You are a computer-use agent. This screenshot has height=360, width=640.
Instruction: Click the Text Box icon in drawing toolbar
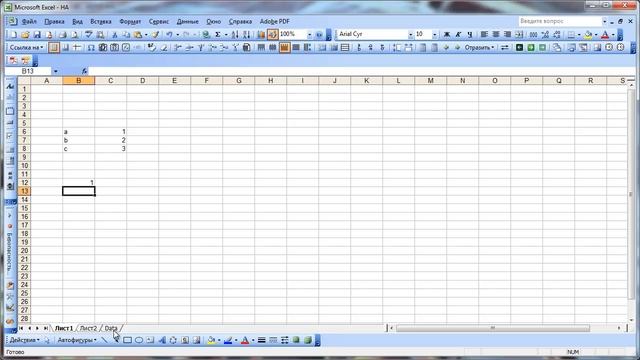(150, 340)
